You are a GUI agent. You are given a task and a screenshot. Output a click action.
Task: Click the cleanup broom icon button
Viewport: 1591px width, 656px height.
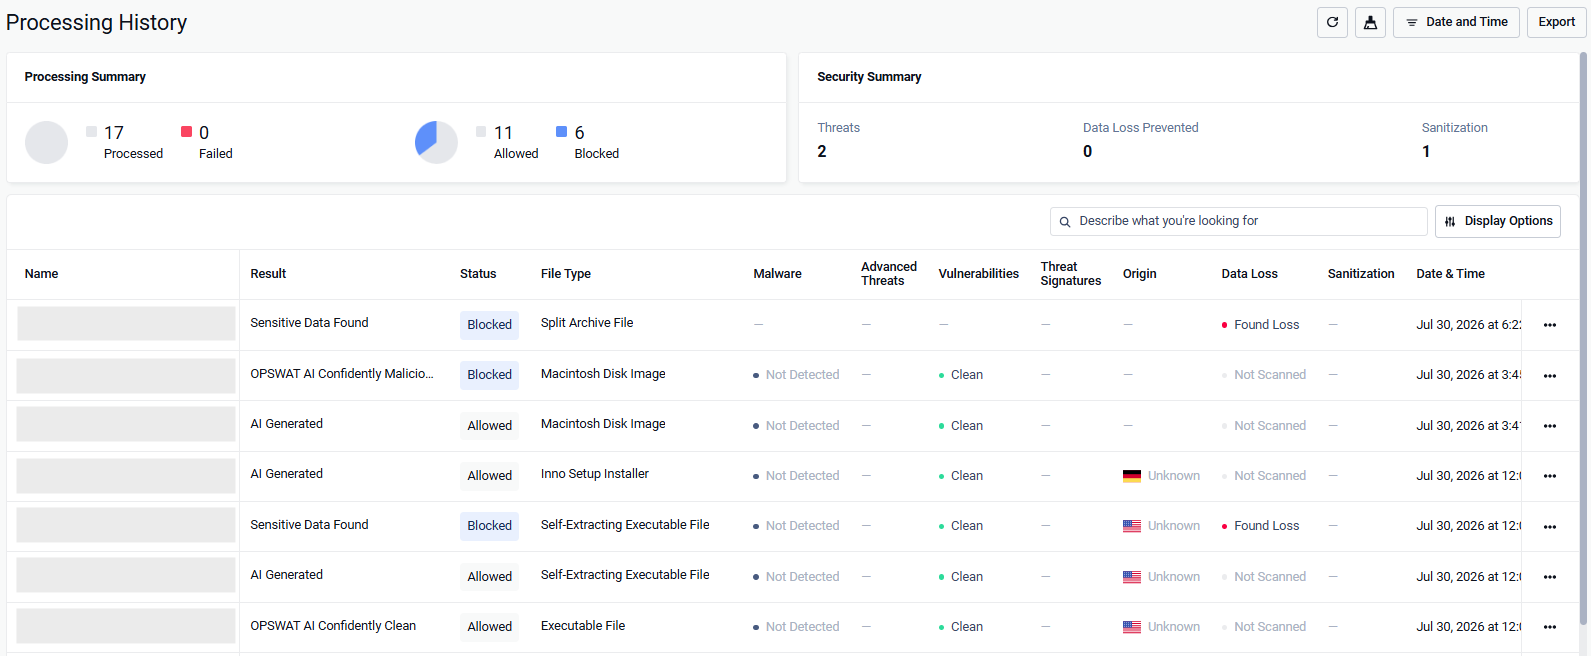pyautogui.click(x=1370, y=22)
